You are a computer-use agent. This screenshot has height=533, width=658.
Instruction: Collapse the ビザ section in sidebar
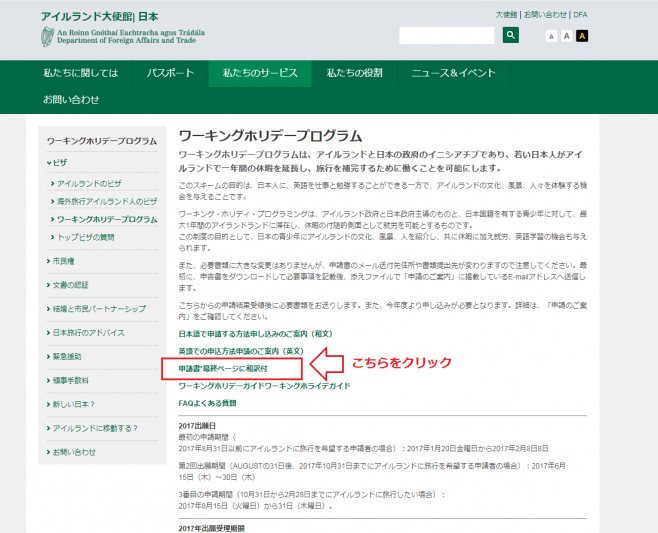(60, 162)
